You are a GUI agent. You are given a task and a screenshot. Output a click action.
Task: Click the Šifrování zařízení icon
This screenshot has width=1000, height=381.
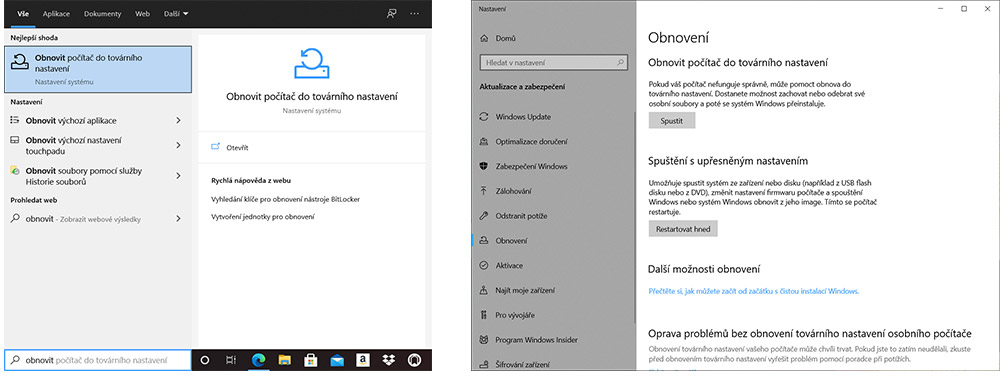(x=483, y=364)
